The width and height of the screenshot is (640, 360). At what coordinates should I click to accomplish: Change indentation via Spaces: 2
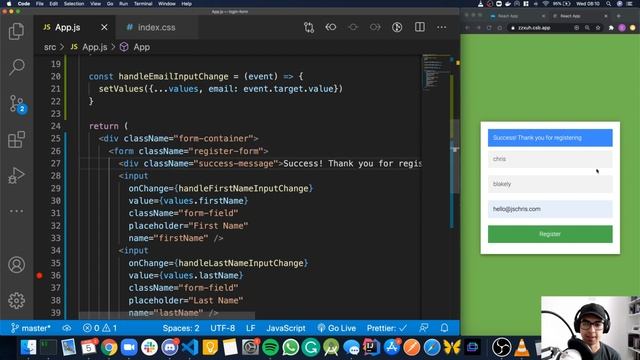[181, 328]
